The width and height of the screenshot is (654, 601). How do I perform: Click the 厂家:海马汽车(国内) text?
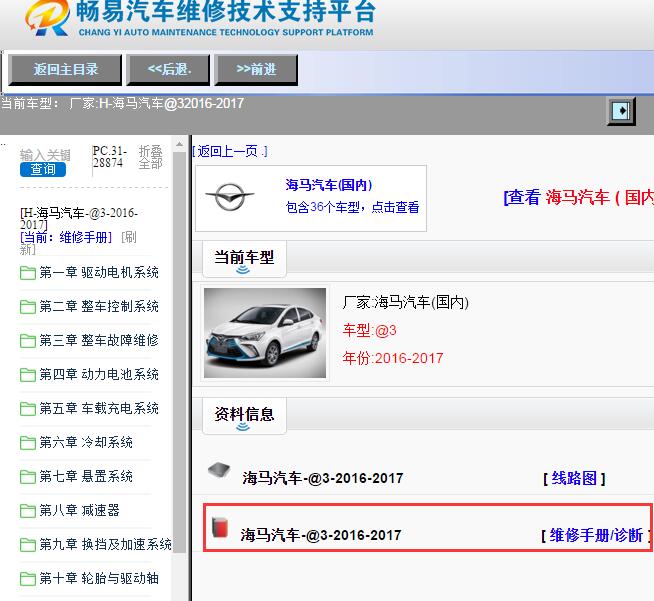405,302
